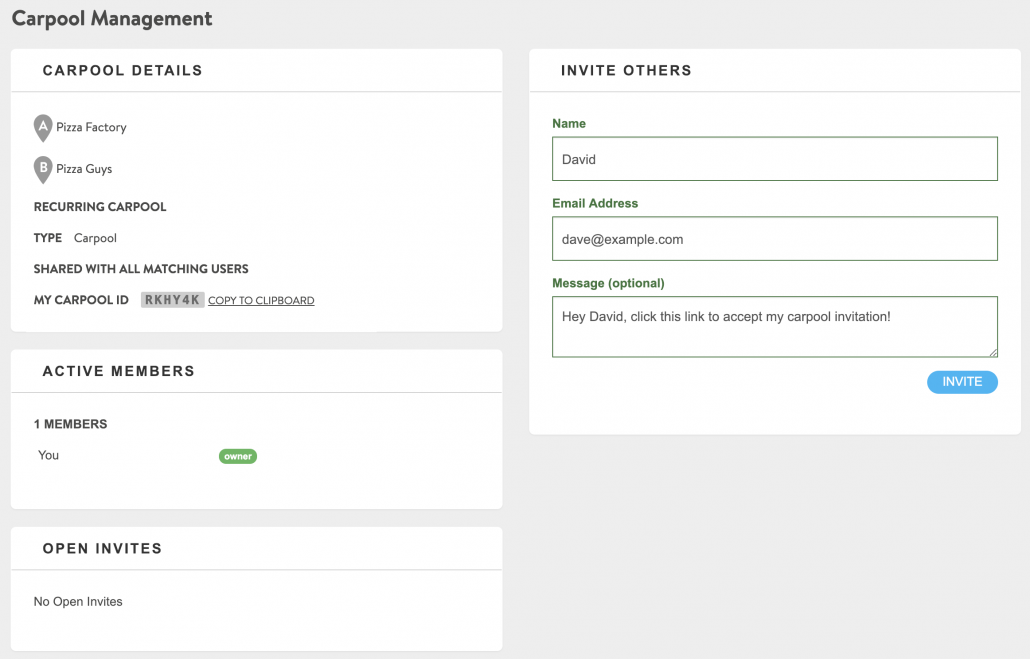
Task: Click inside the optional Message text area
Action: click(774, 327)
